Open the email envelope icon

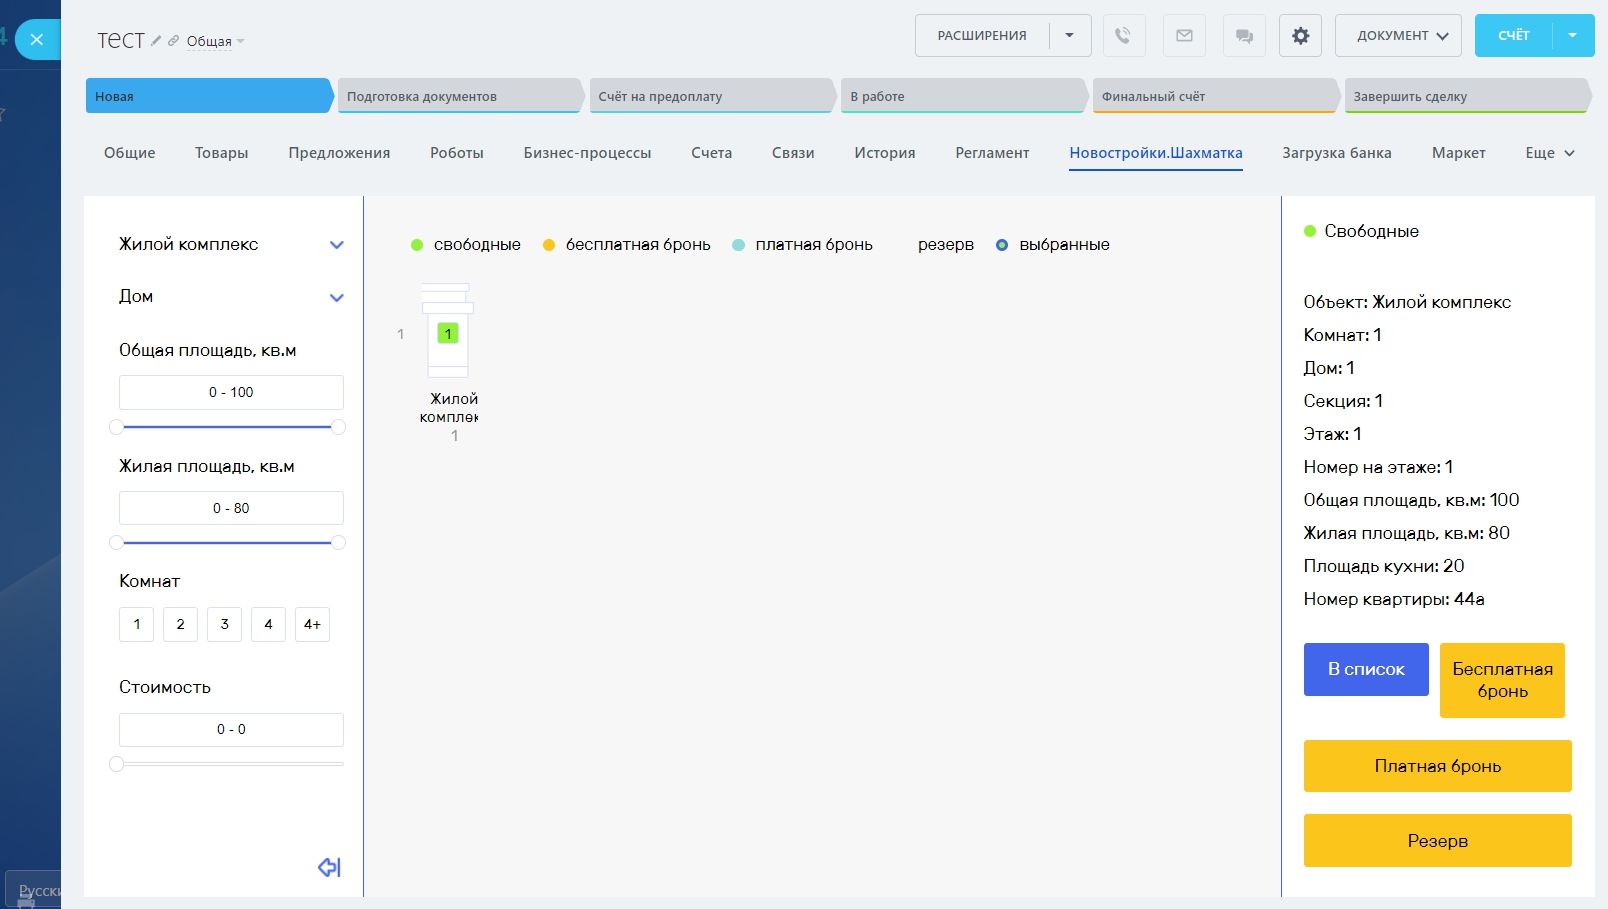(x=1184, y=36)
